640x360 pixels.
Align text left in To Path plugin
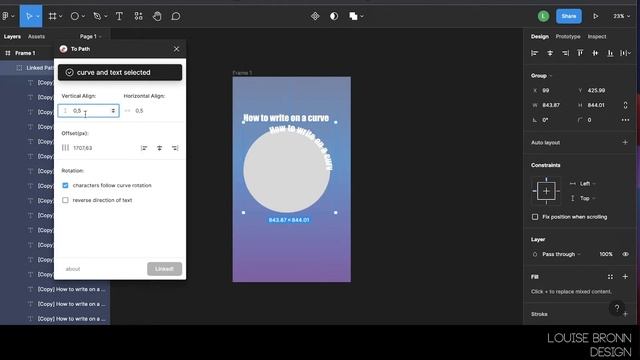[x=144, y=148]
